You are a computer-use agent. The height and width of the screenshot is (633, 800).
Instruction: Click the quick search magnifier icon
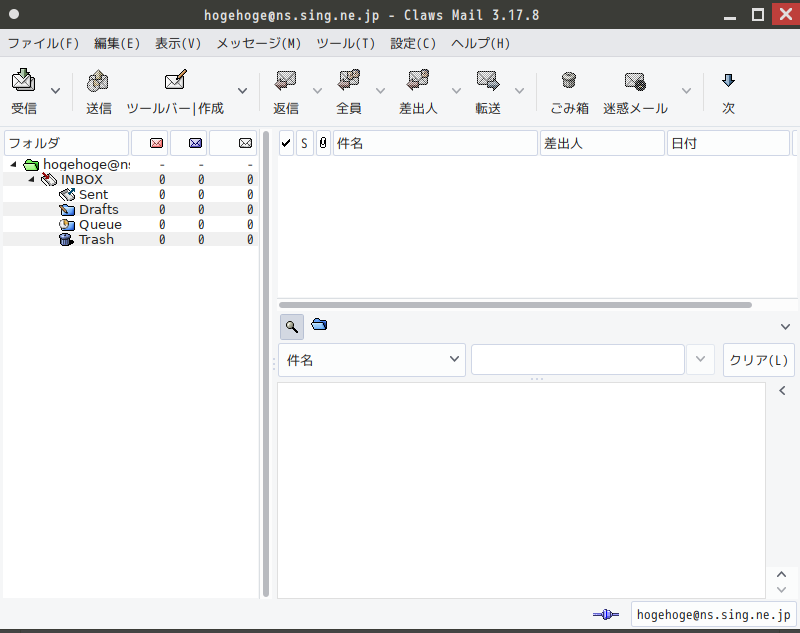point(292,326)
